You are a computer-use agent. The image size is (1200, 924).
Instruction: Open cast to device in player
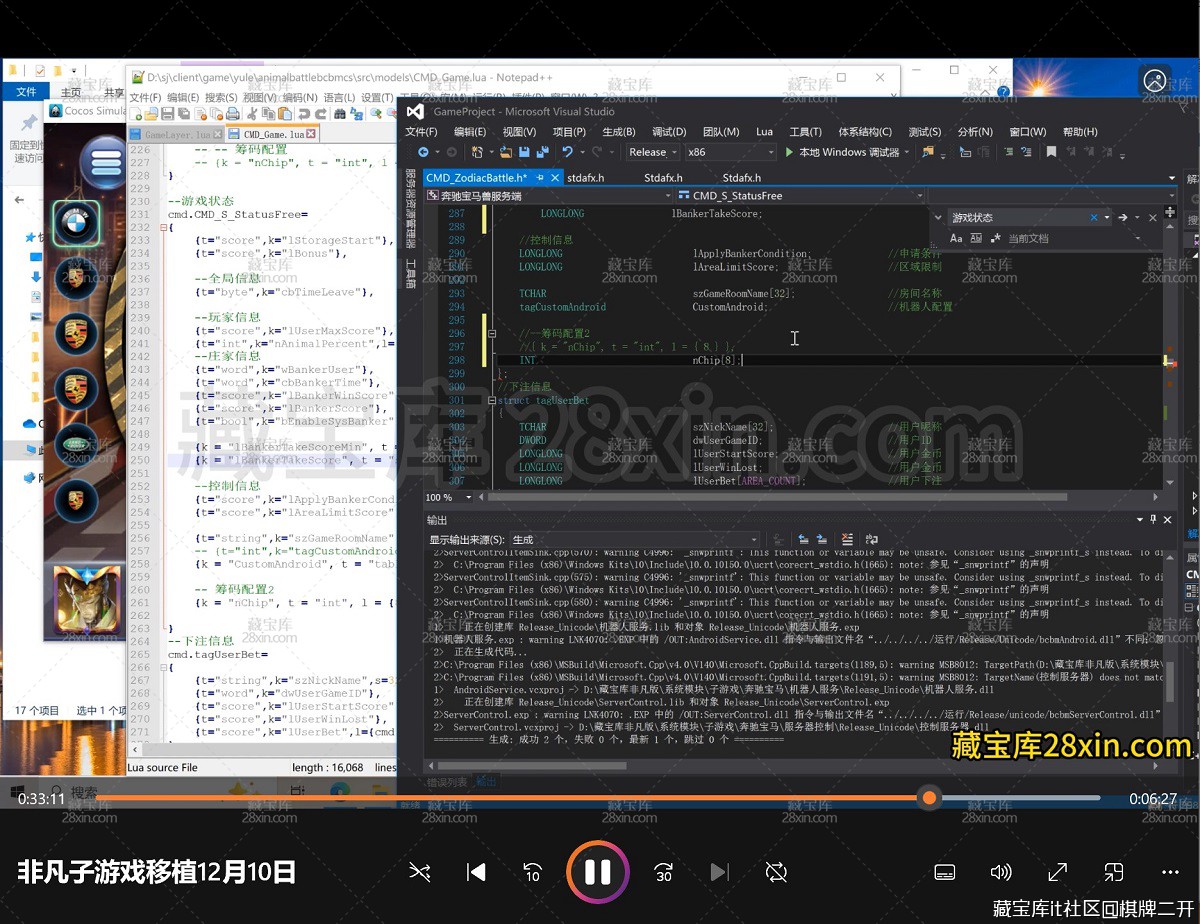tap(1114, 872)
